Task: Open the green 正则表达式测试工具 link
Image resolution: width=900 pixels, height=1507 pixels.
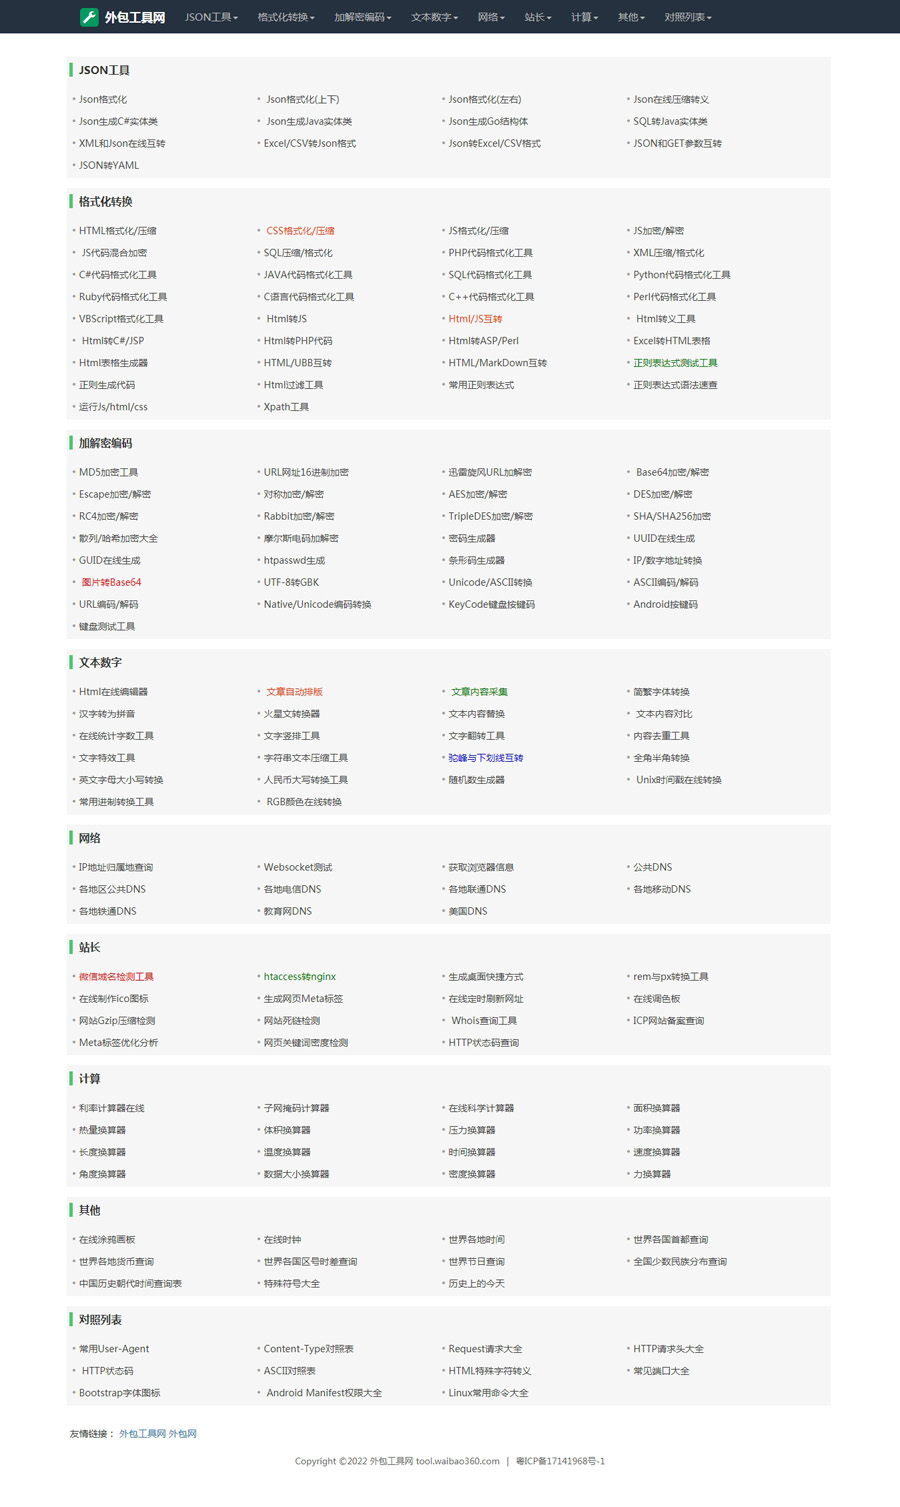Action: [x=675, y=363]
